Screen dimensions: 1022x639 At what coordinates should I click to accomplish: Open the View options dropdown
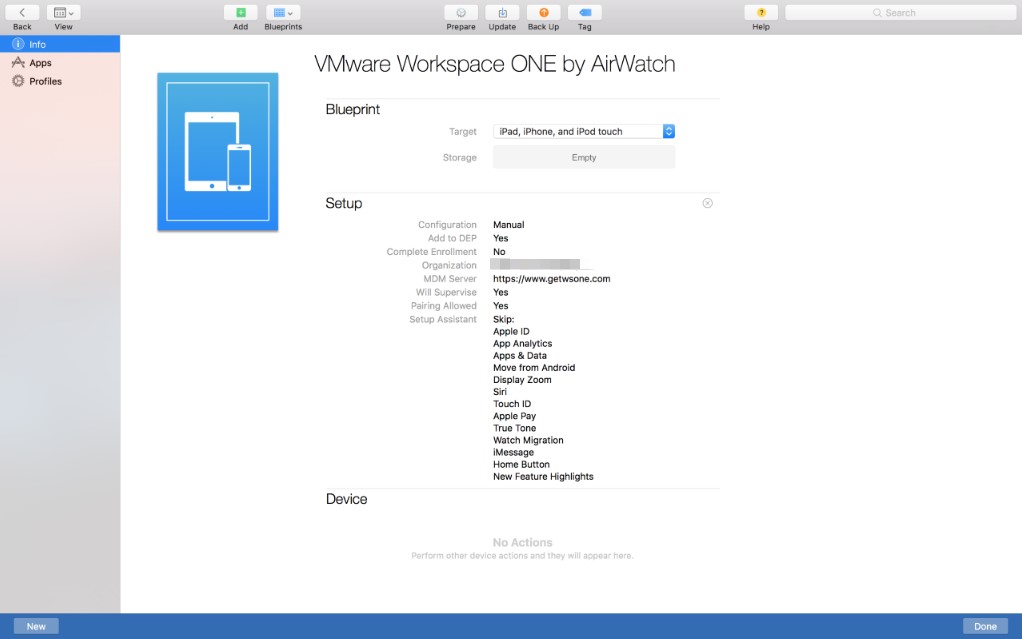[63, 13]
